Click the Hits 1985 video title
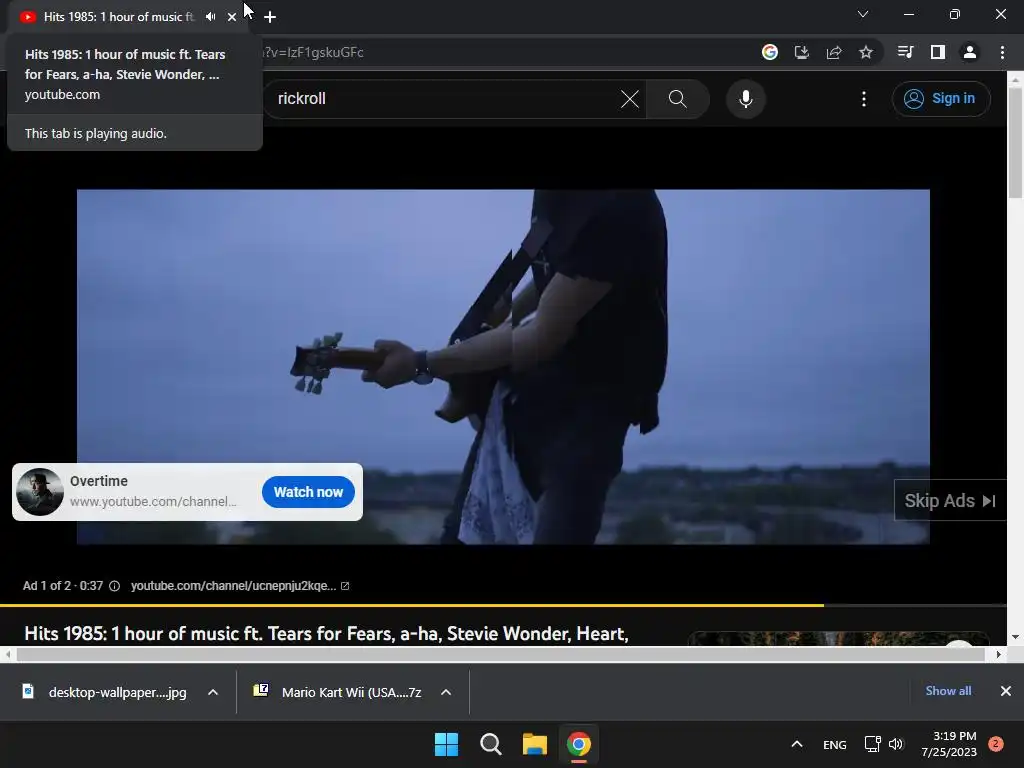The width and height of the screenshot is (1024, 768). point(326,633)
